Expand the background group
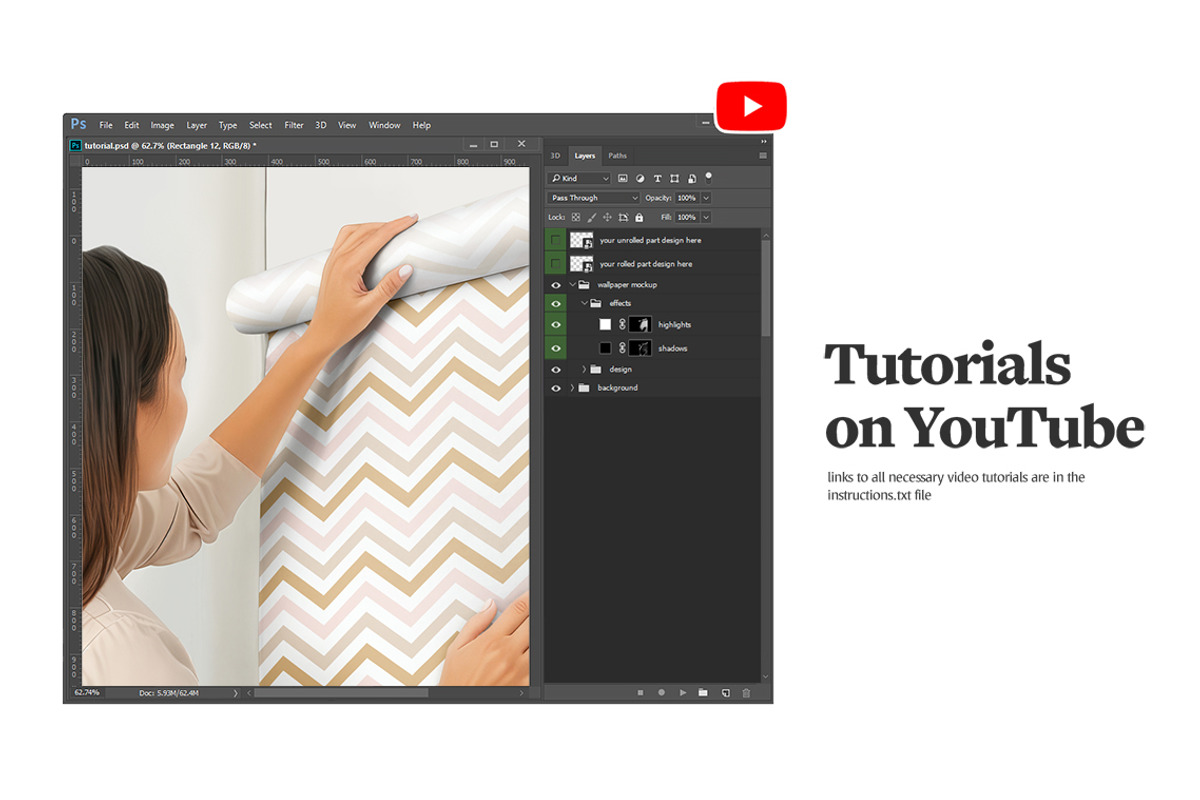This screenshot has height=800, width=1200. click(572, 387)
